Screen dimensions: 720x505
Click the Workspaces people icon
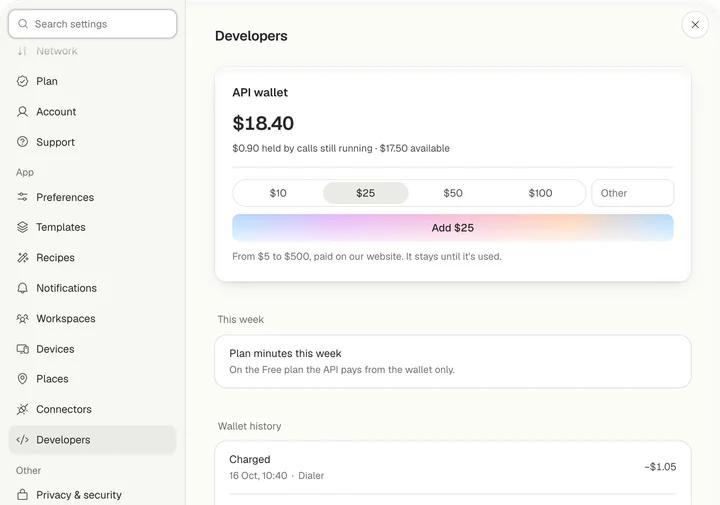pos(22,318)
